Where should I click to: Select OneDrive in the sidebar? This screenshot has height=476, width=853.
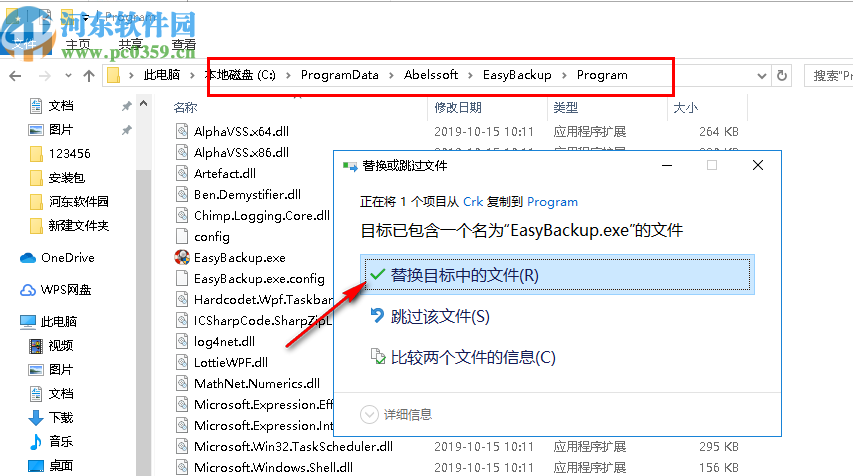(x=67, y=257)
